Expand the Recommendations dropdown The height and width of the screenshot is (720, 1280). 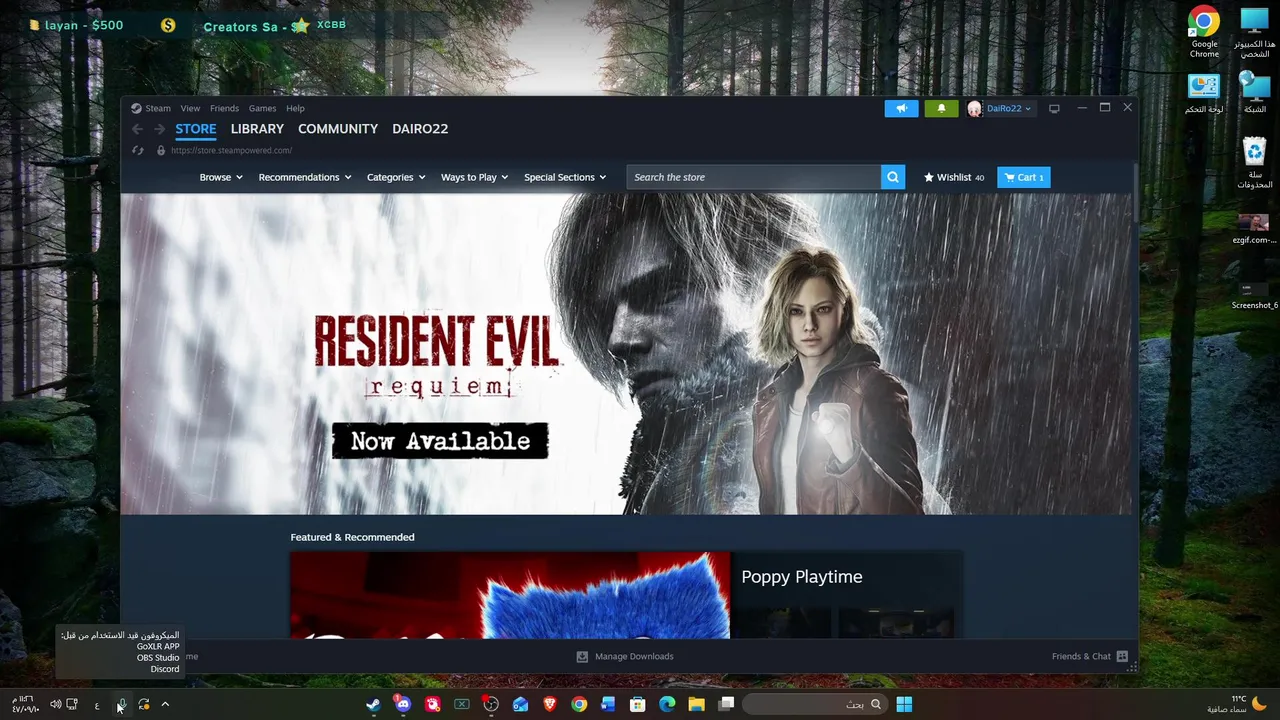pos(305,177)
